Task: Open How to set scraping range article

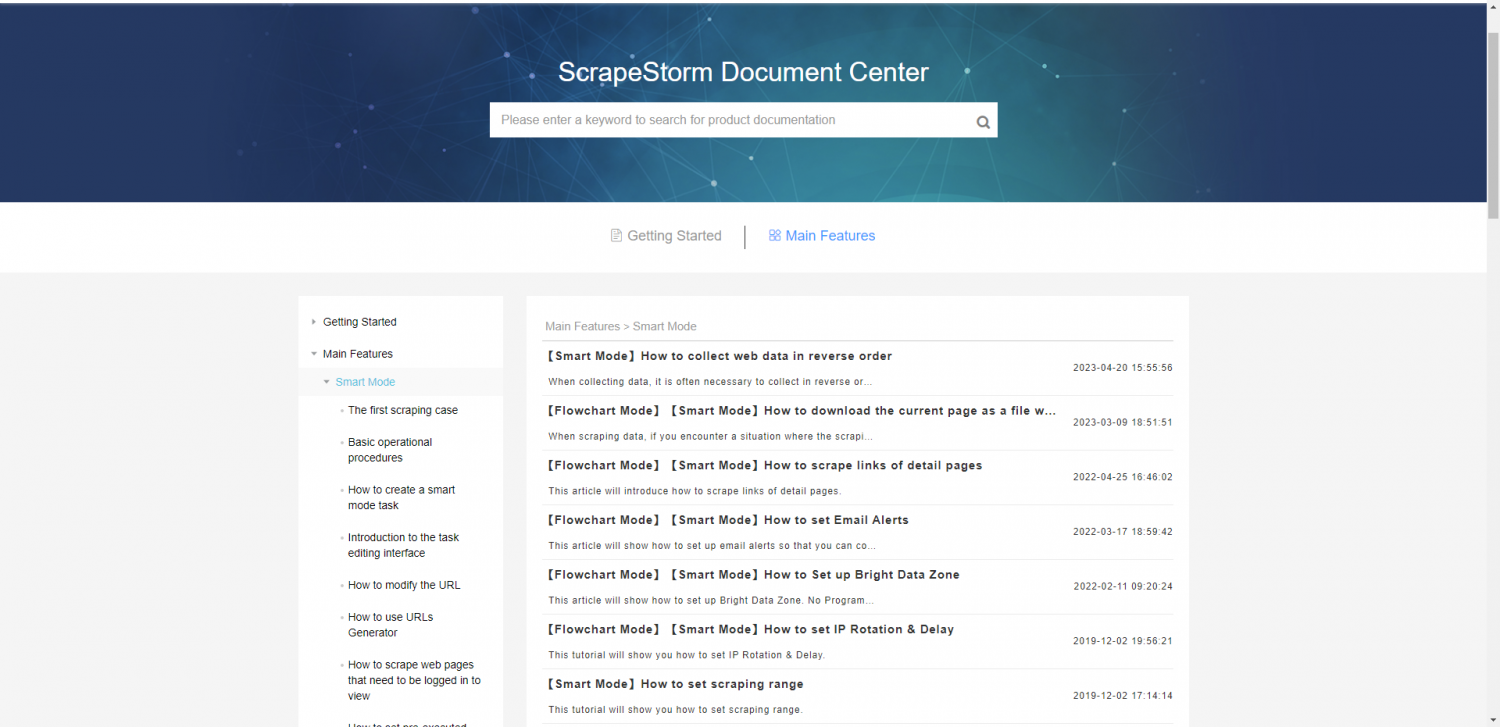Action: [x=675, y=684]
